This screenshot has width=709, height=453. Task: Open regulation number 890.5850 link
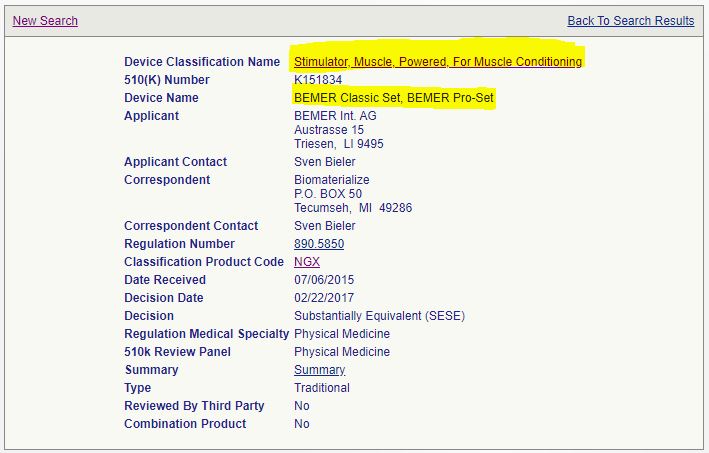pos(320,244)
